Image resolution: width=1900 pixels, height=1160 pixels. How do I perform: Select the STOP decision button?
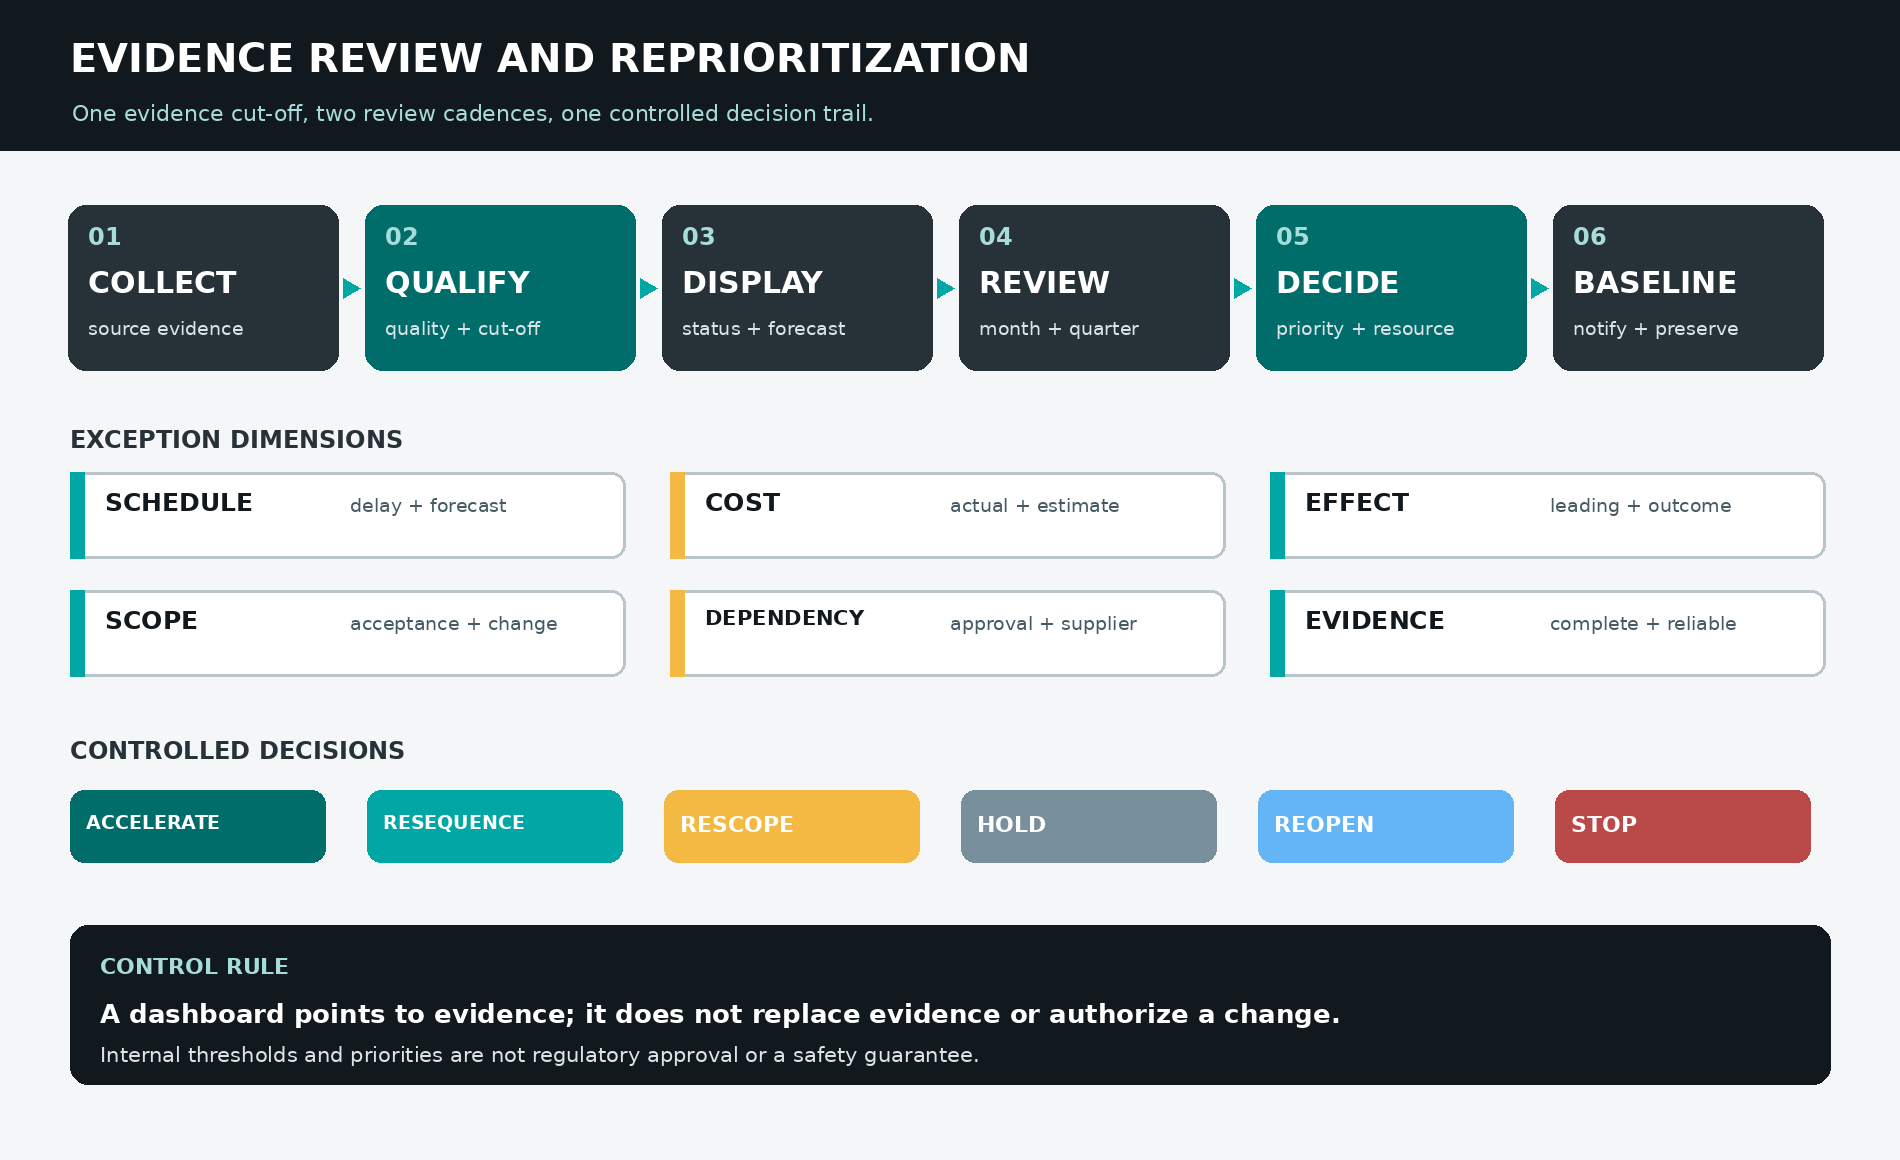[1683, 826]
